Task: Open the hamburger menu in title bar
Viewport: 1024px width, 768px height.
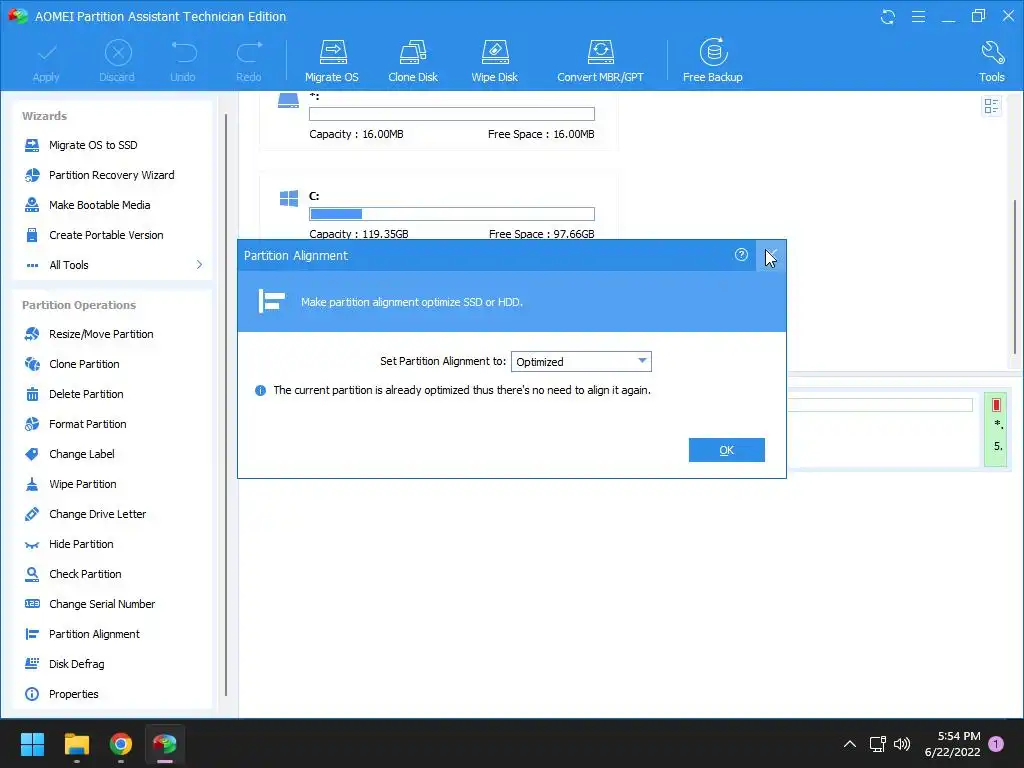Action: tap(918, 16)
